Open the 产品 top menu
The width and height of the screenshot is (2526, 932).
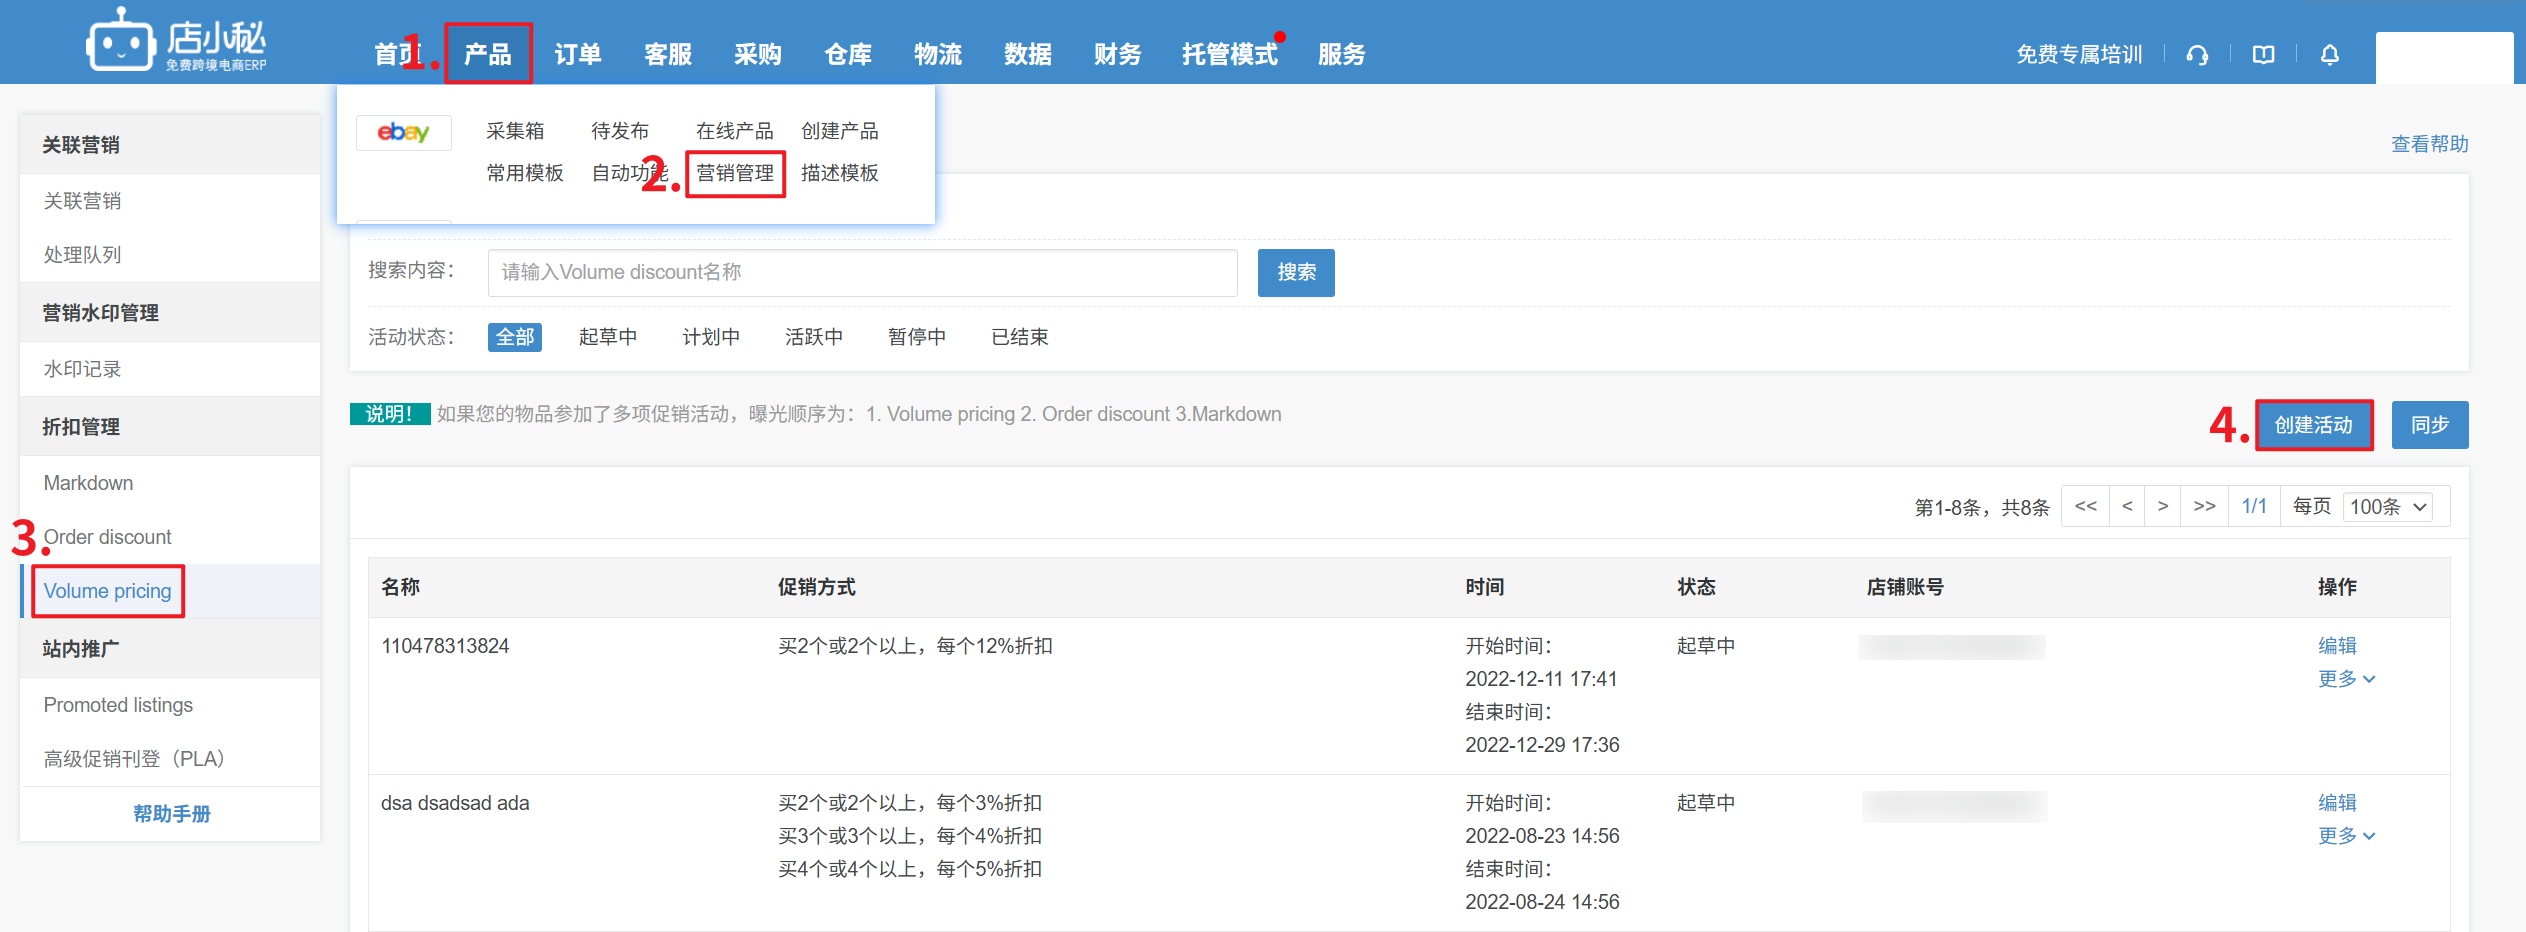(x=488, y=54)
